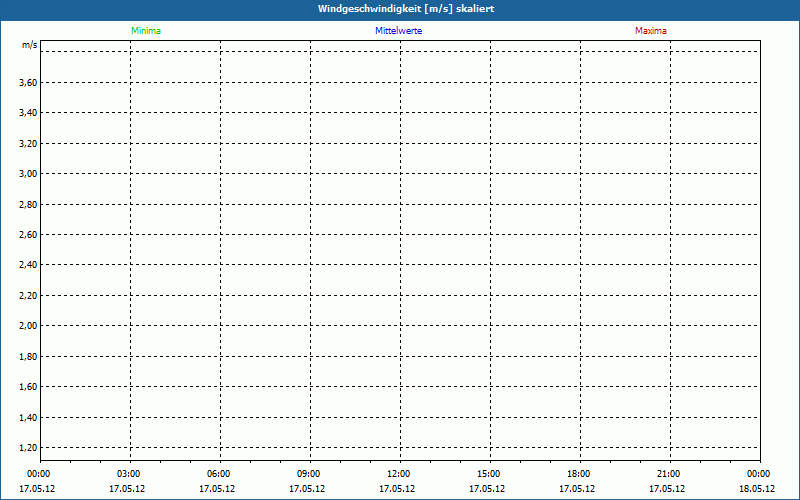Click the 3,40 y-axis value
This screenshot has width=800, height=500.
click(28, 113)
